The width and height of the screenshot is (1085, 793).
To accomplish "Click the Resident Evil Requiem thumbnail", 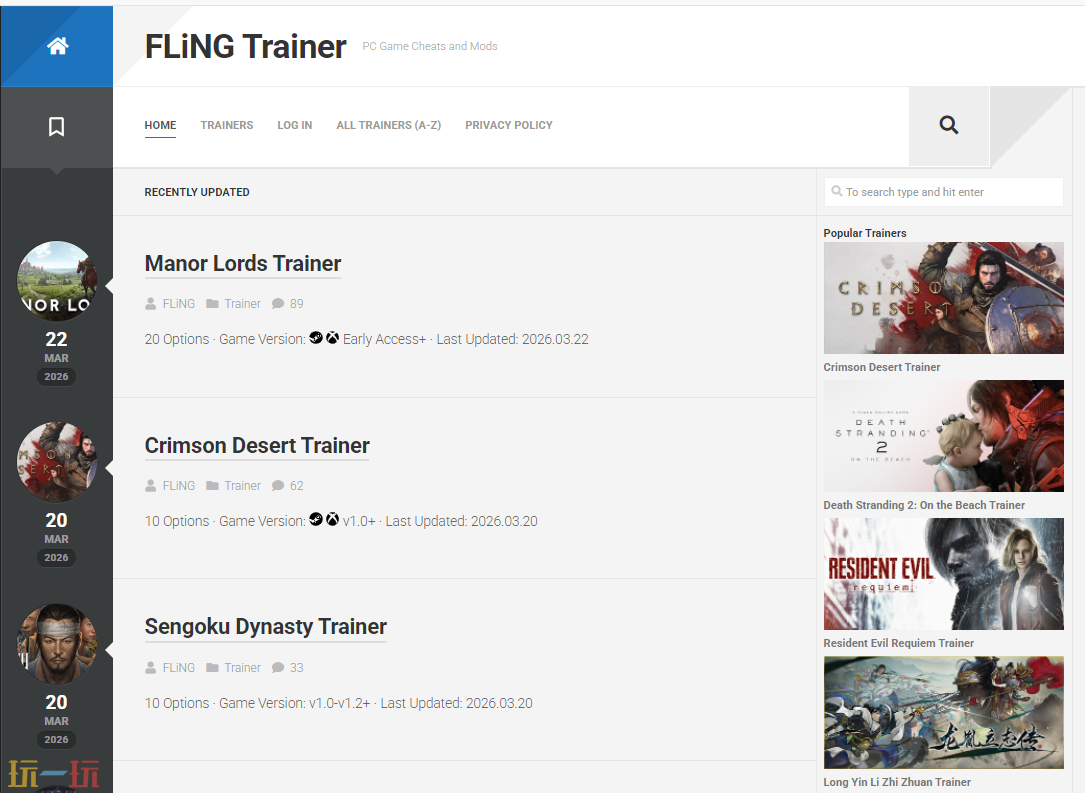I will click(943, 574).
